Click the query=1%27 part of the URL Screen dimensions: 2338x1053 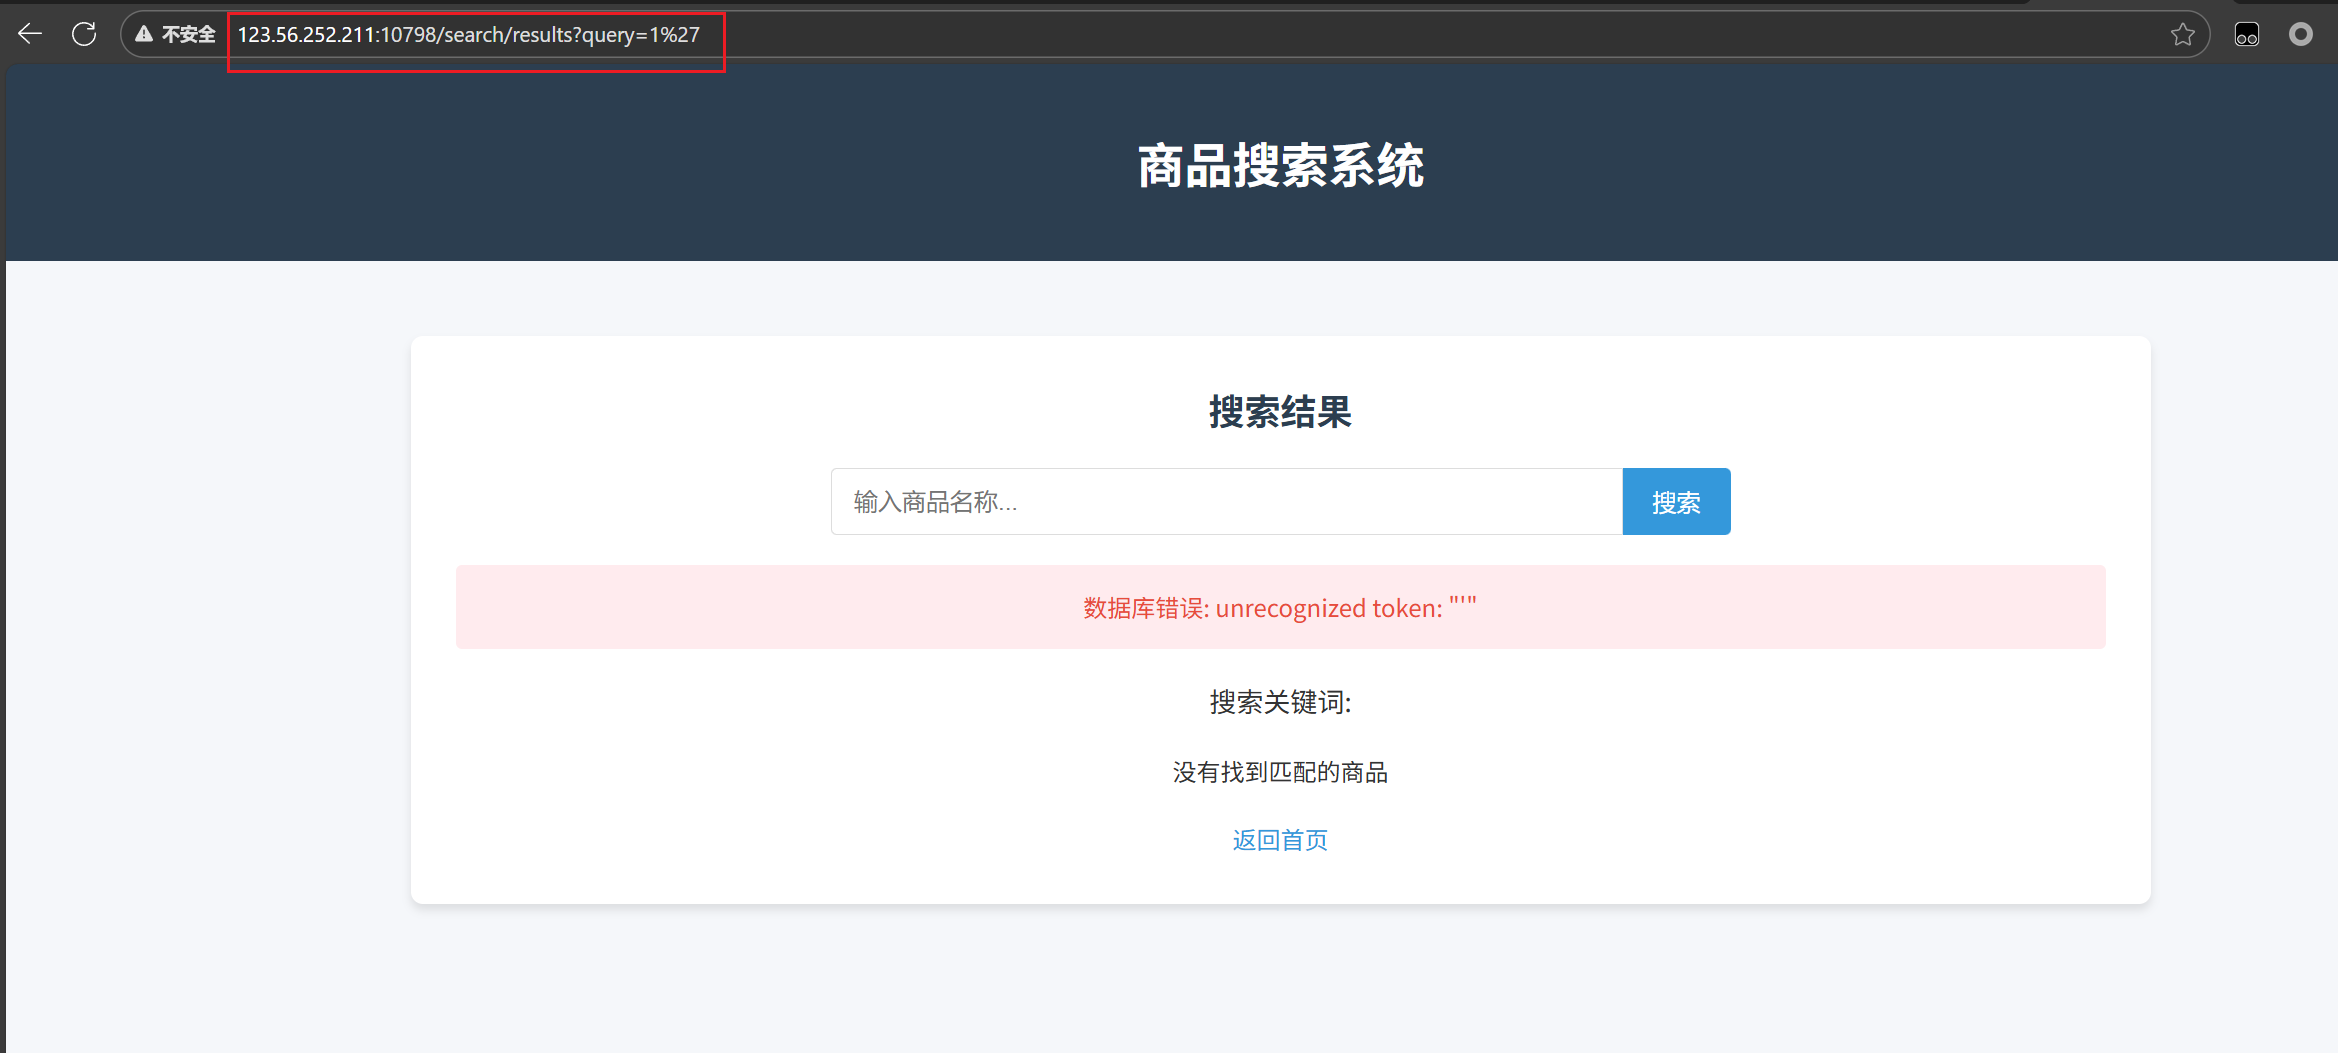click(640, 35)
